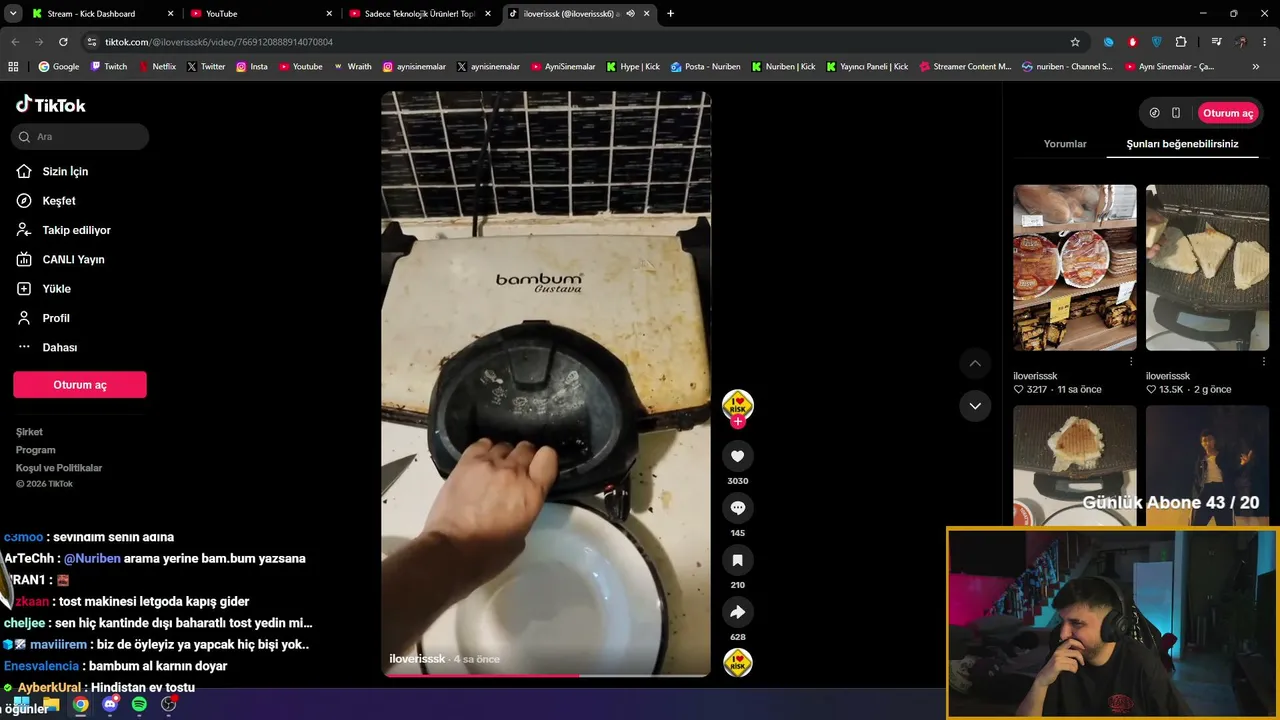This screenshot has height=720, width=1280.
Task: Show more bookmarks with the overflow chevron
Action: (x=1256, y=67)
